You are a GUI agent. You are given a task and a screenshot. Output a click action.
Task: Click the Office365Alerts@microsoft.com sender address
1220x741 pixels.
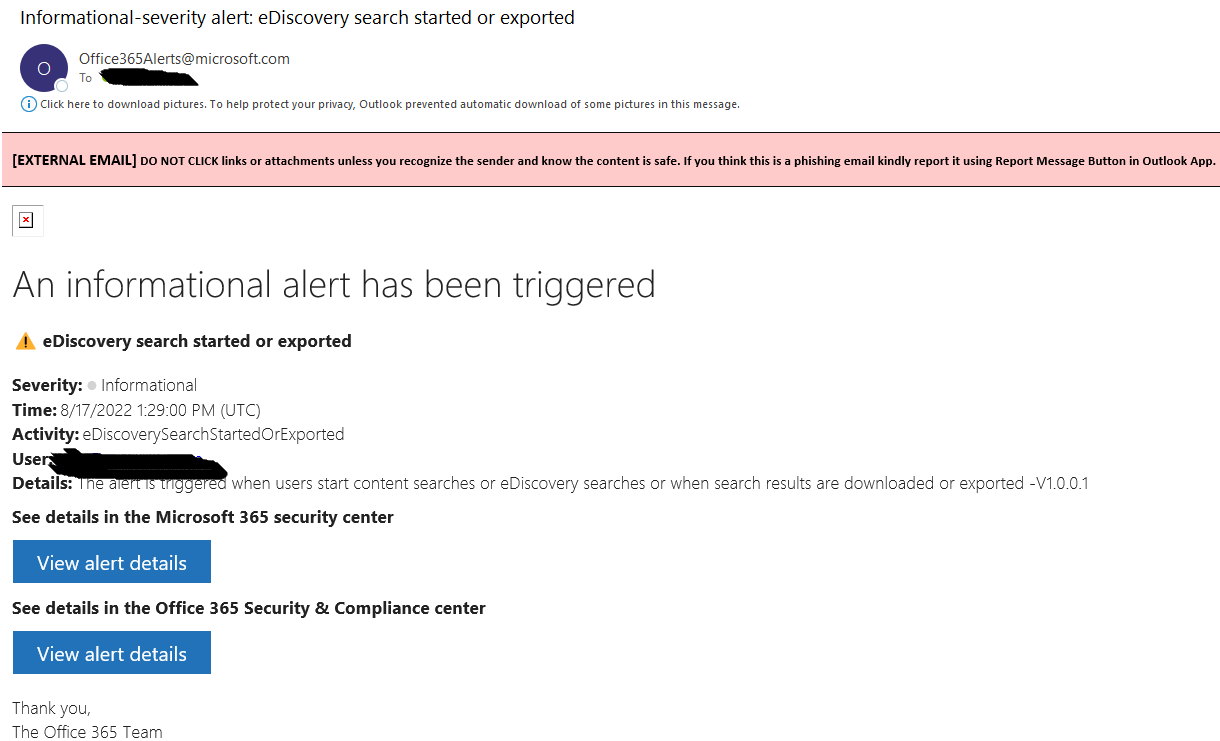pos(184,59)
